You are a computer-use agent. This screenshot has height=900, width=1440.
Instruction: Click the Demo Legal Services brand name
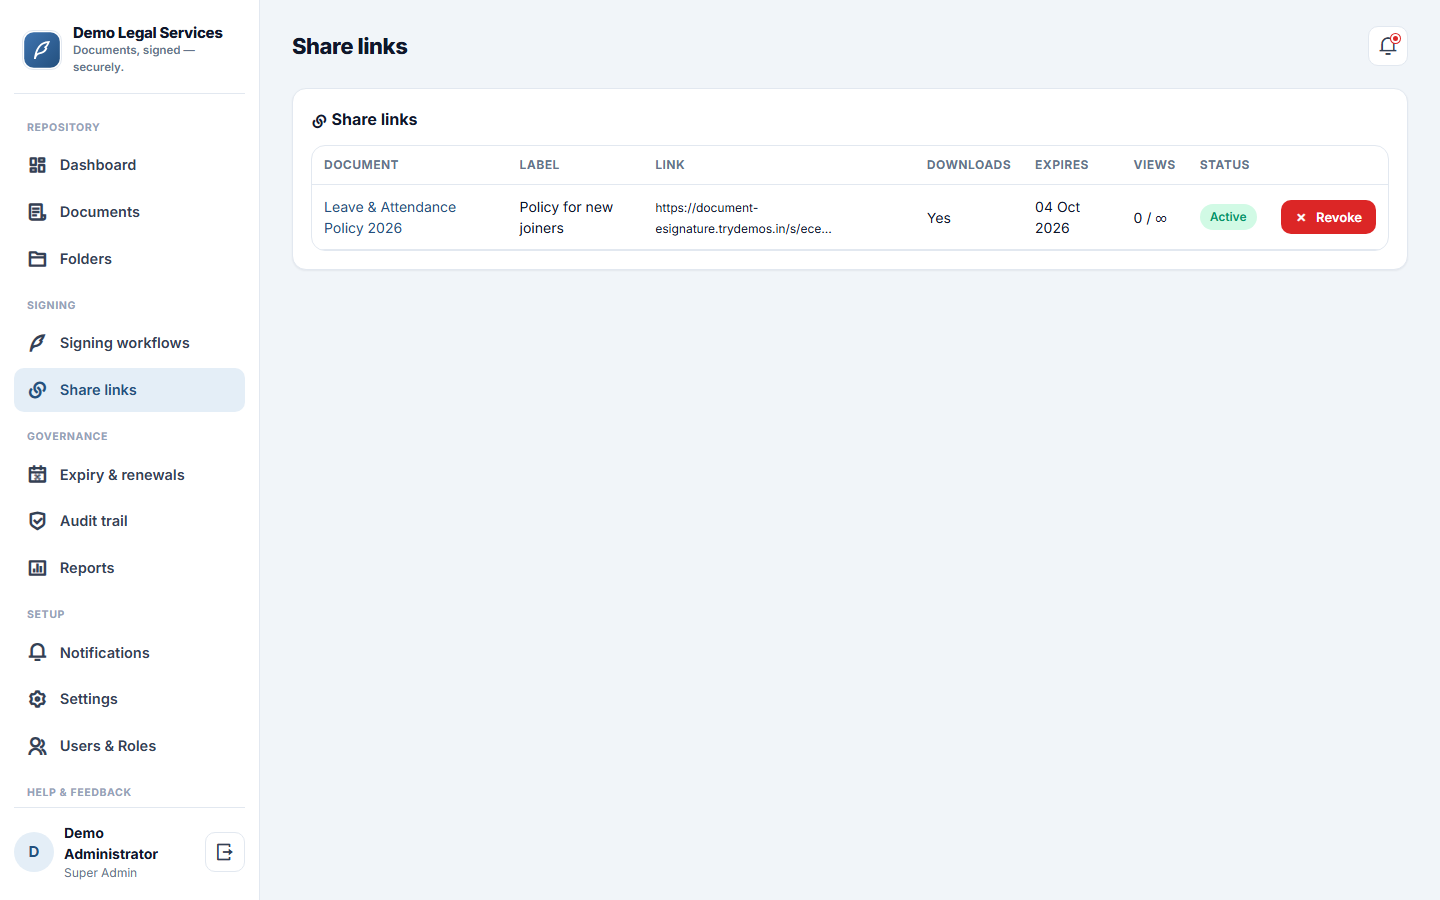pos(148,33)
